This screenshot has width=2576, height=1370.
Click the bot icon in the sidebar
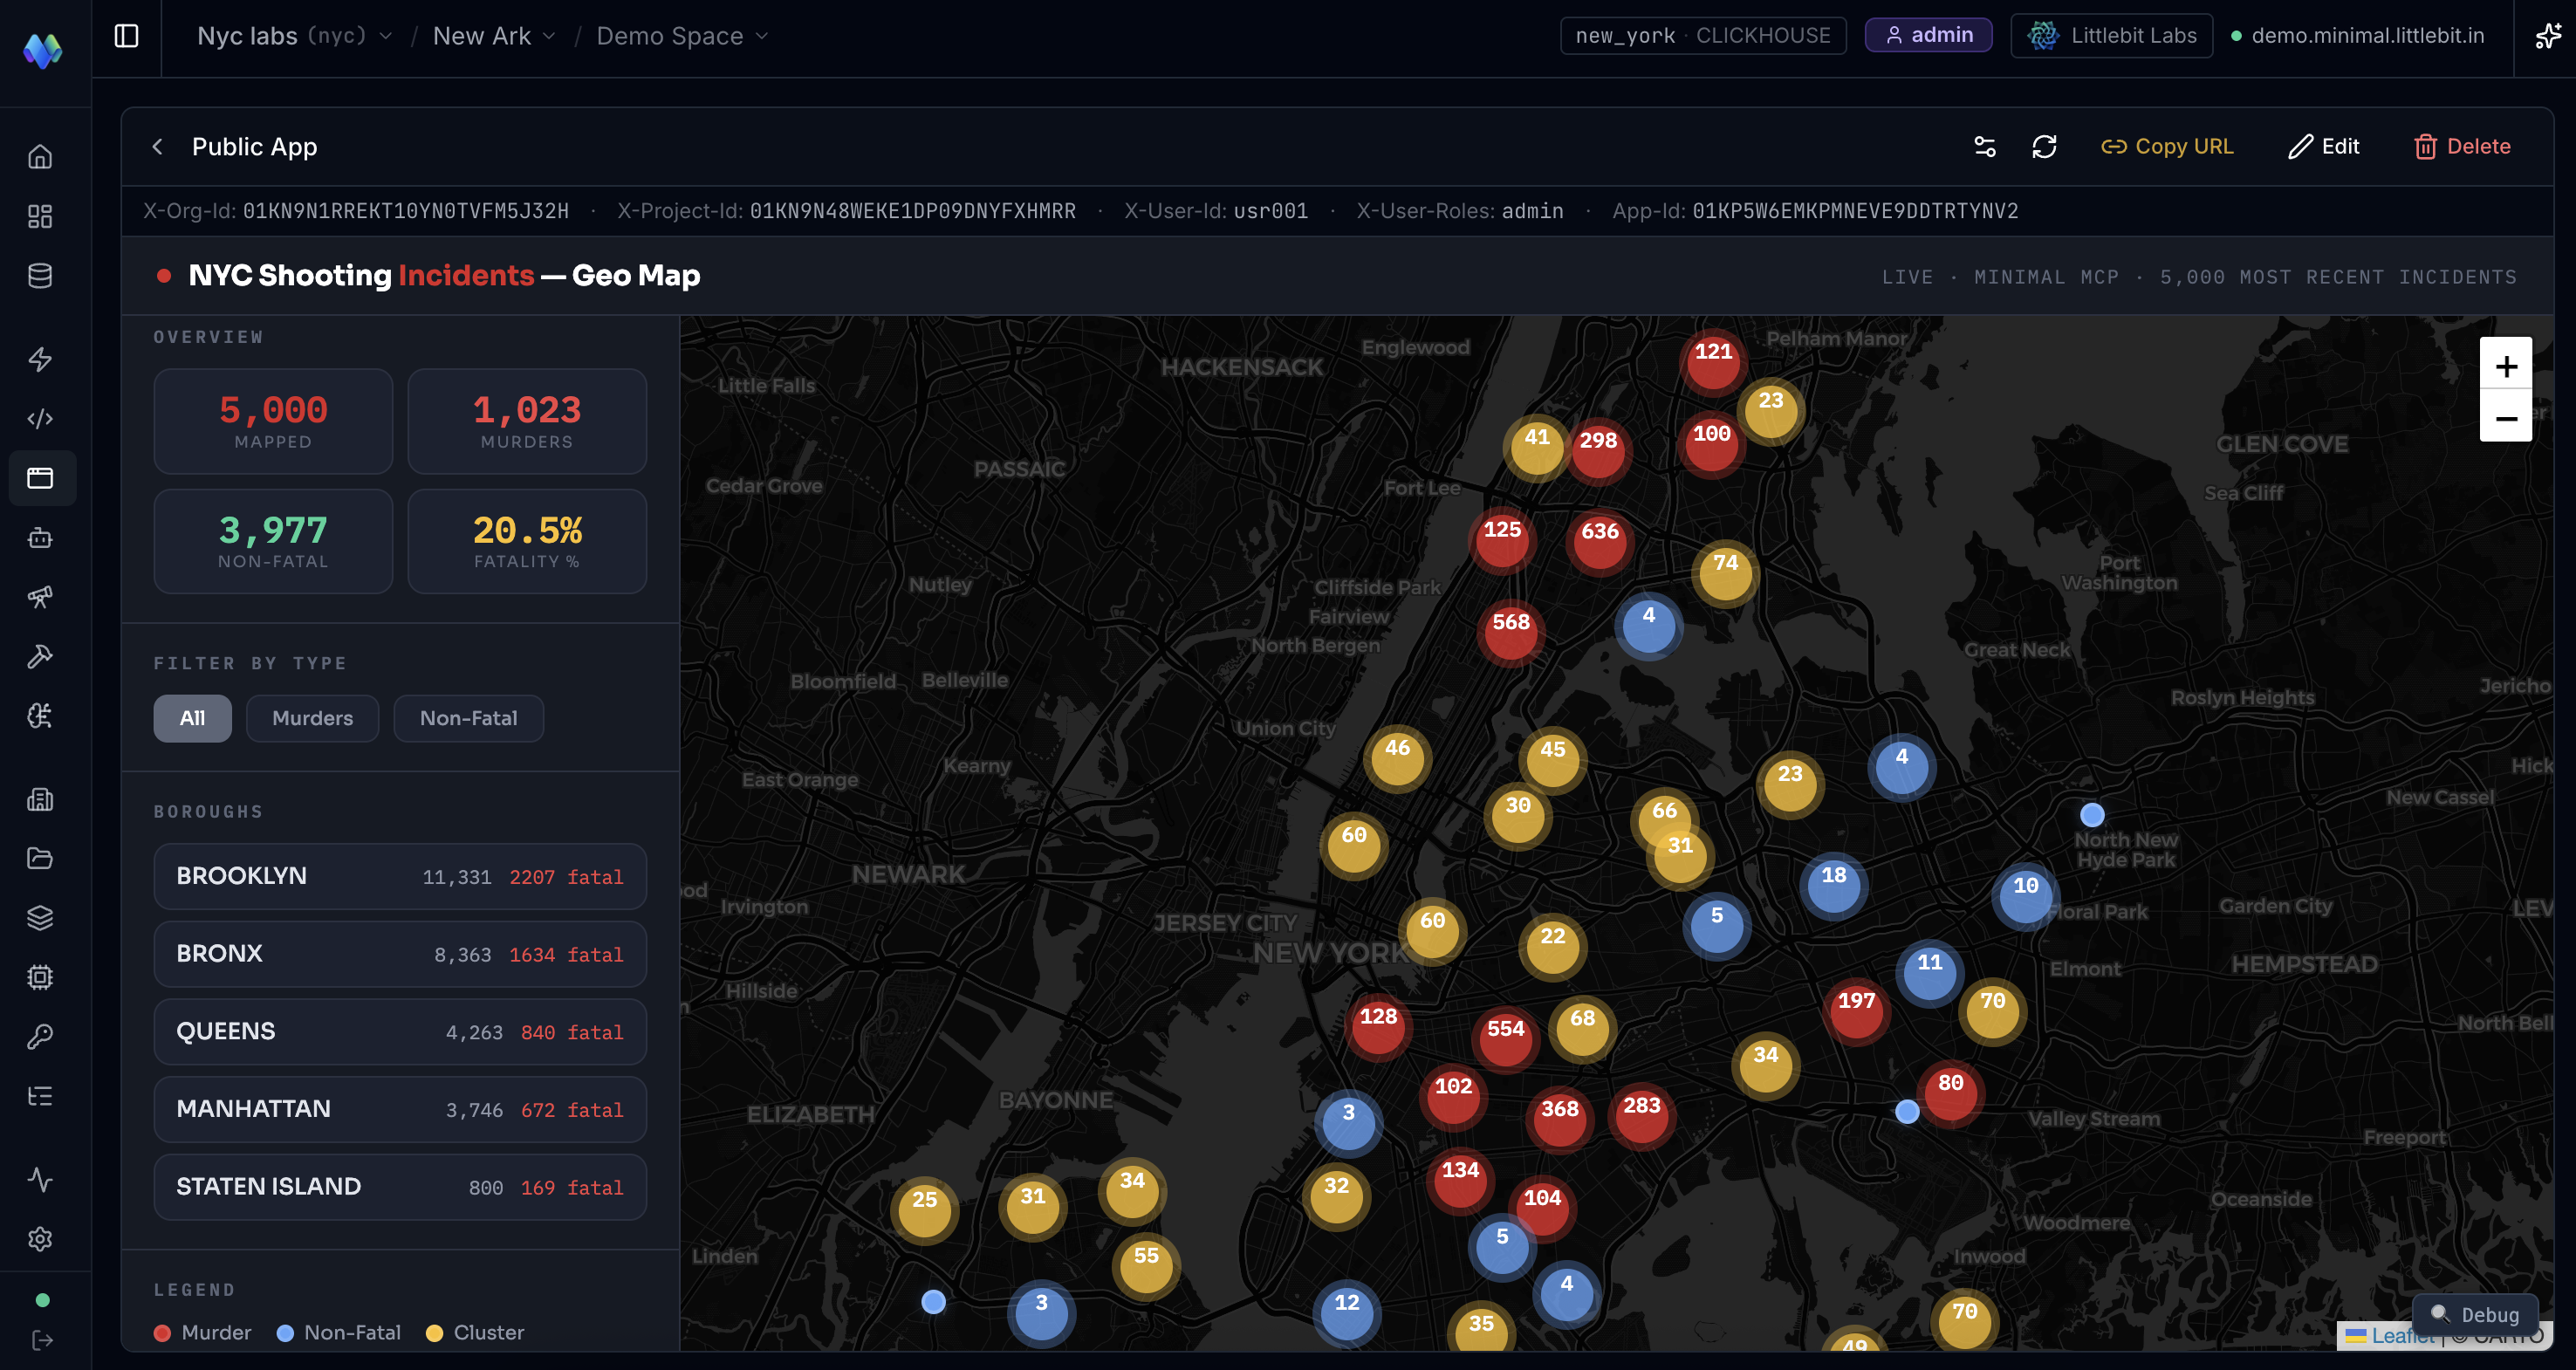pos(41,538)
